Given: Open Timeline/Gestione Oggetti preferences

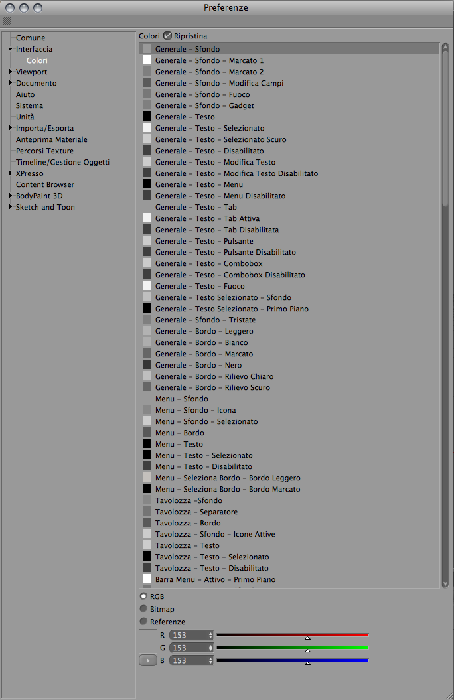Looking at the screenshot, I should click(x=62, y=162).
